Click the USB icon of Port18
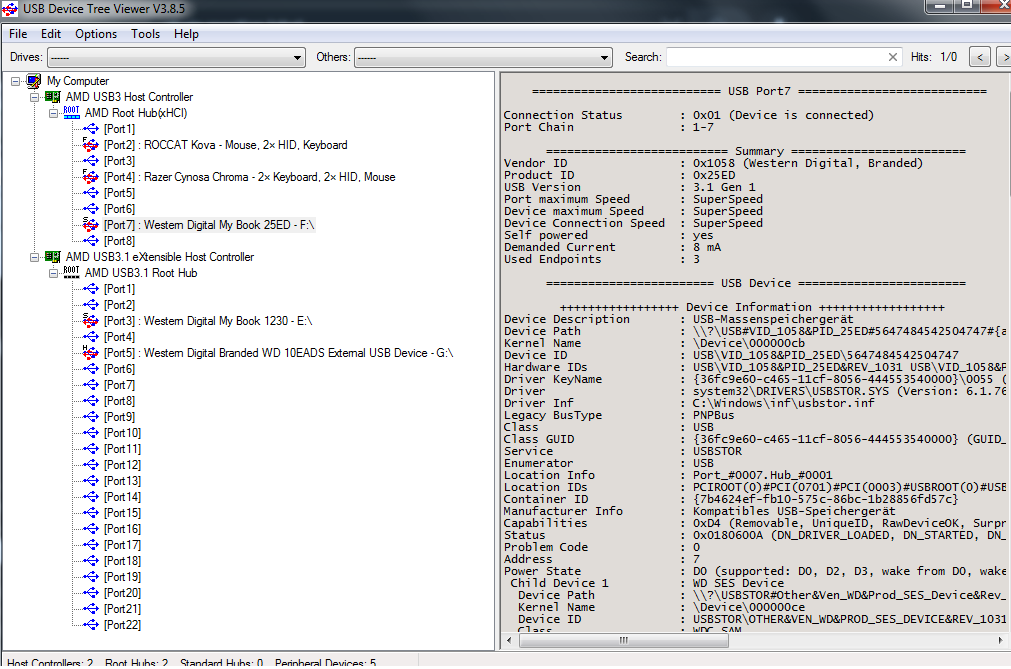The image size is (1011, 669). pos(91,561)
